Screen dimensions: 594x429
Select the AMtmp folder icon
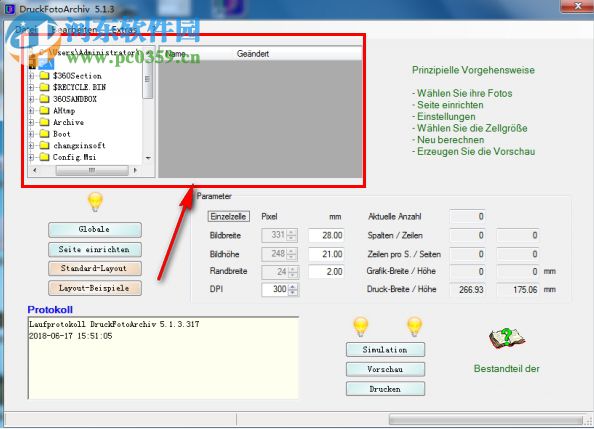(45, 111)
